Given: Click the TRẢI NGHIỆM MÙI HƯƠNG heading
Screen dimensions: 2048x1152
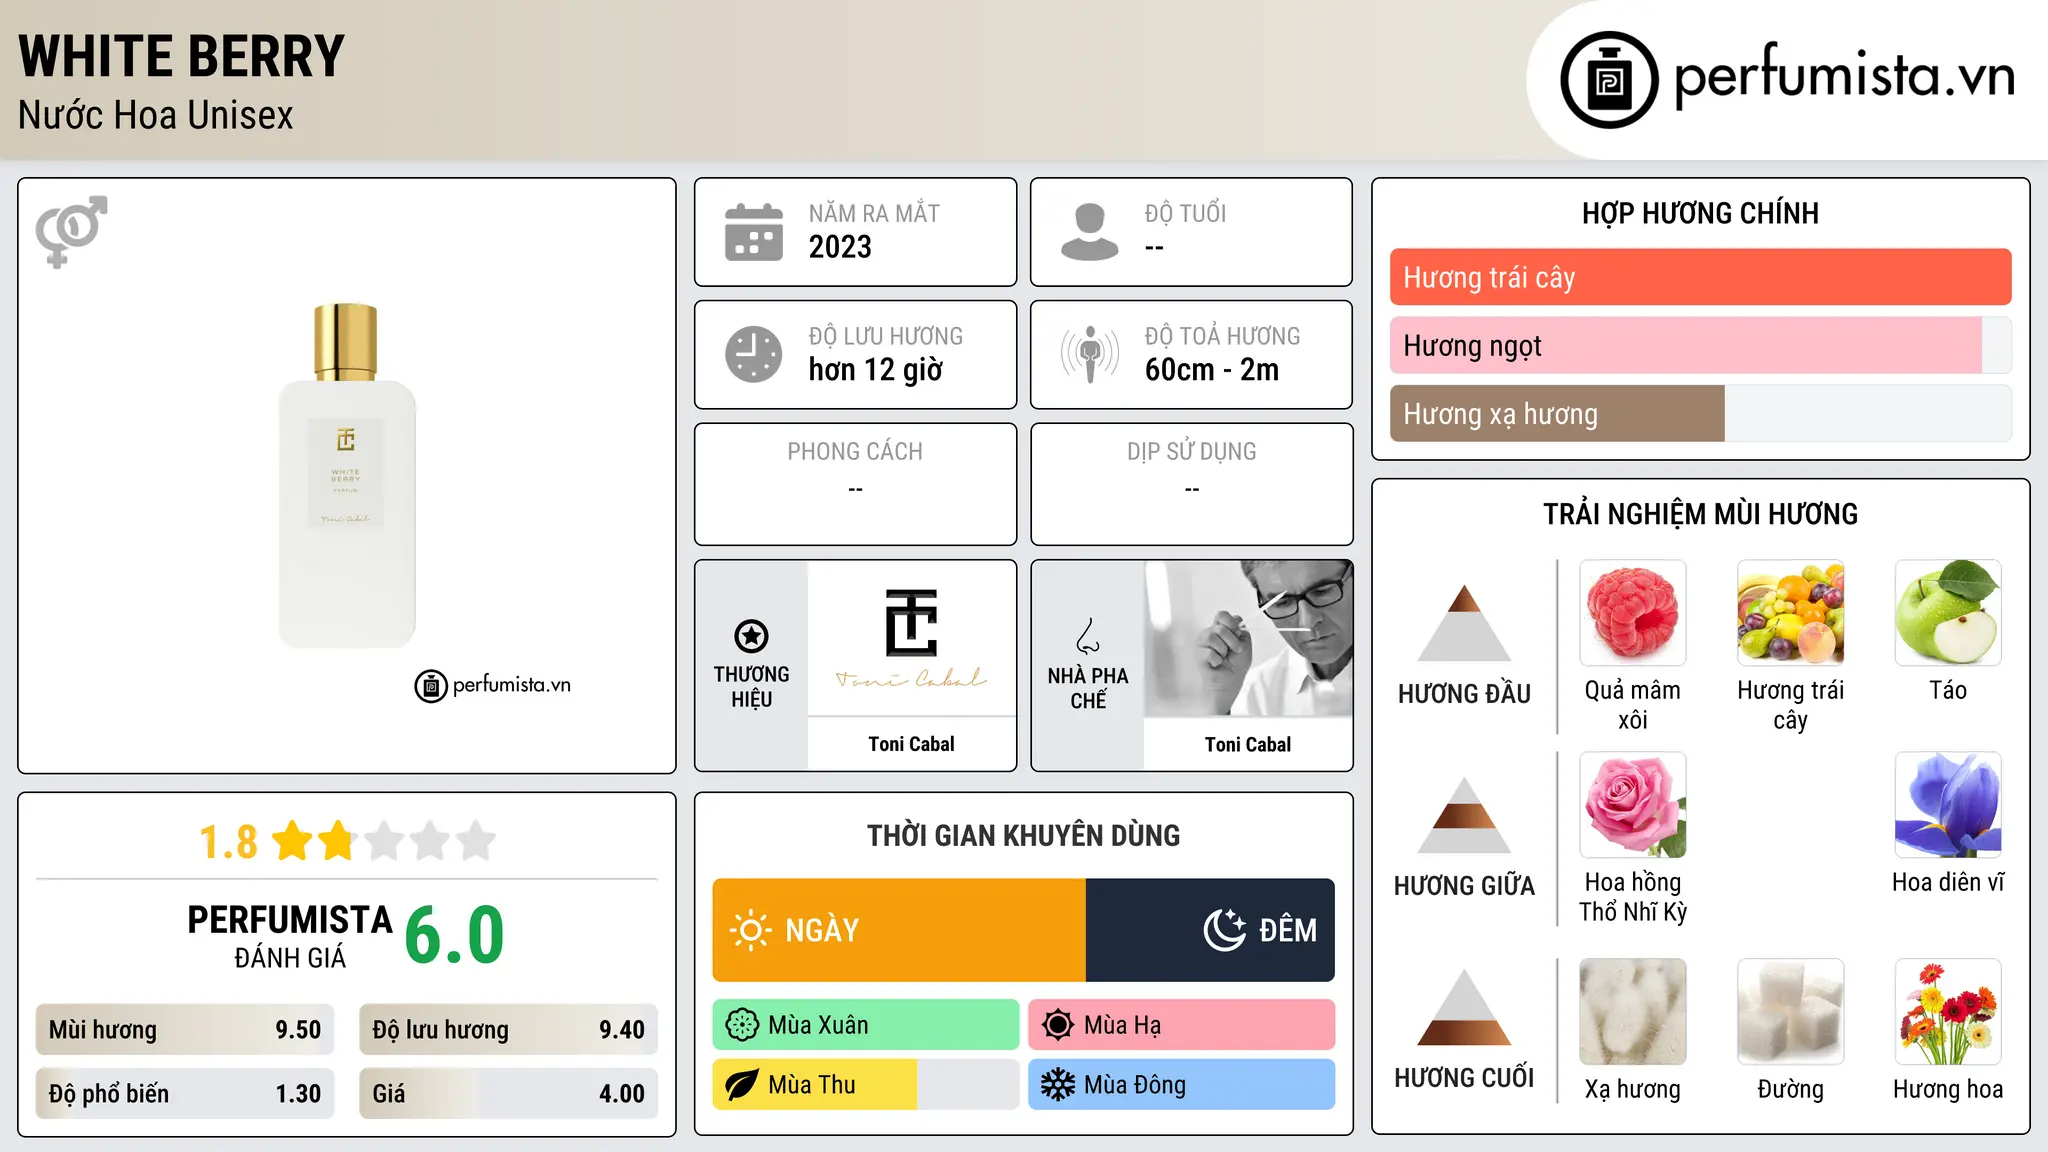Looking at the screenshot, I should (1700, 514).
